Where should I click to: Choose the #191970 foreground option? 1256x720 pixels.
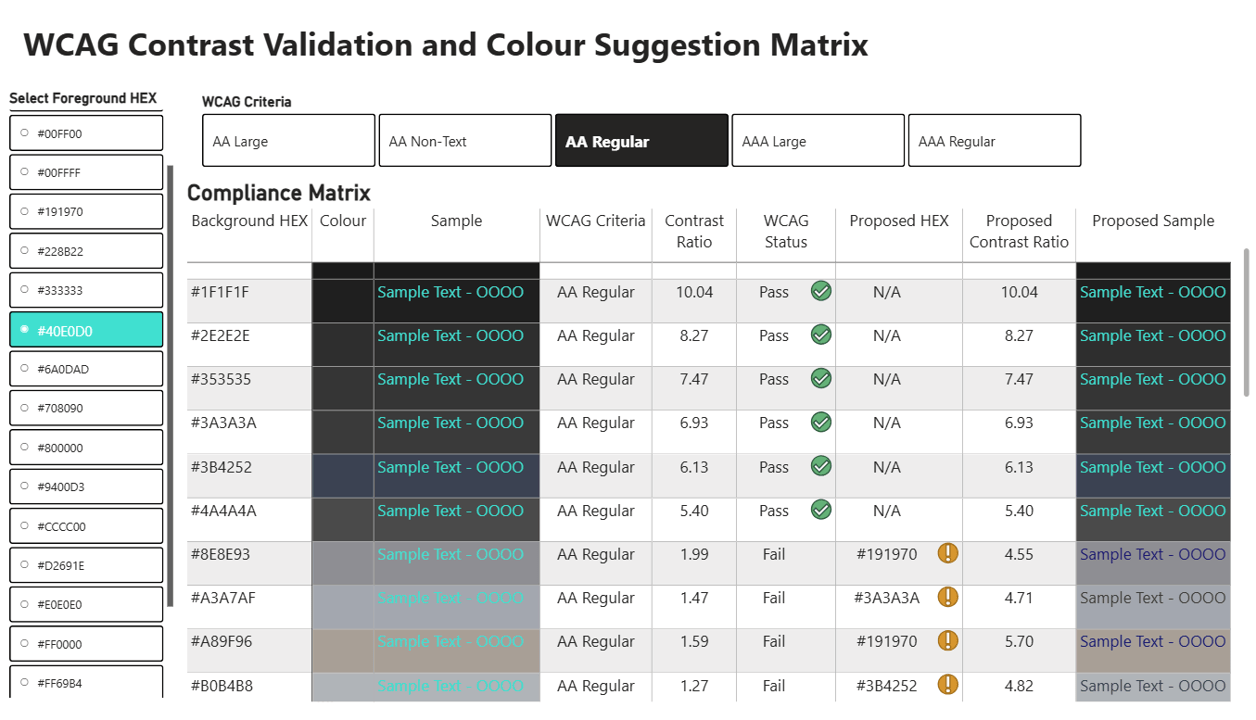[x=86, y=211]
